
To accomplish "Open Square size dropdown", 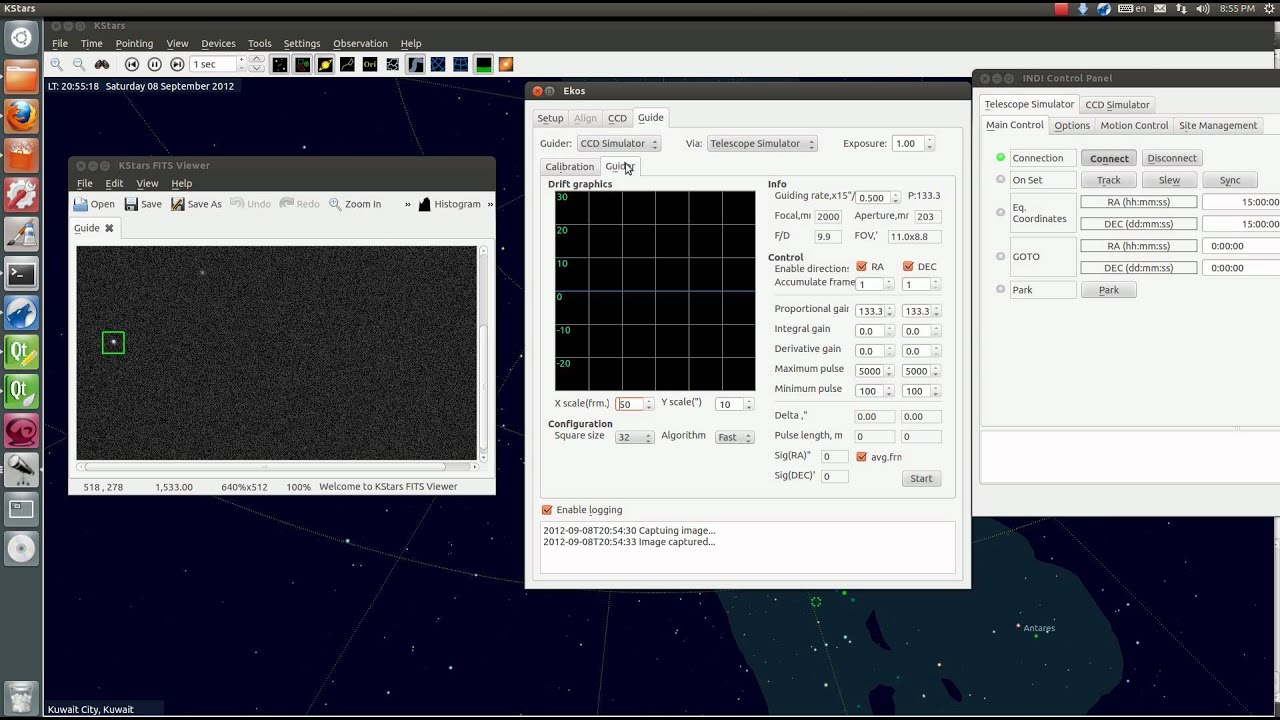I will pyautogui.click(x=634, y=437).
